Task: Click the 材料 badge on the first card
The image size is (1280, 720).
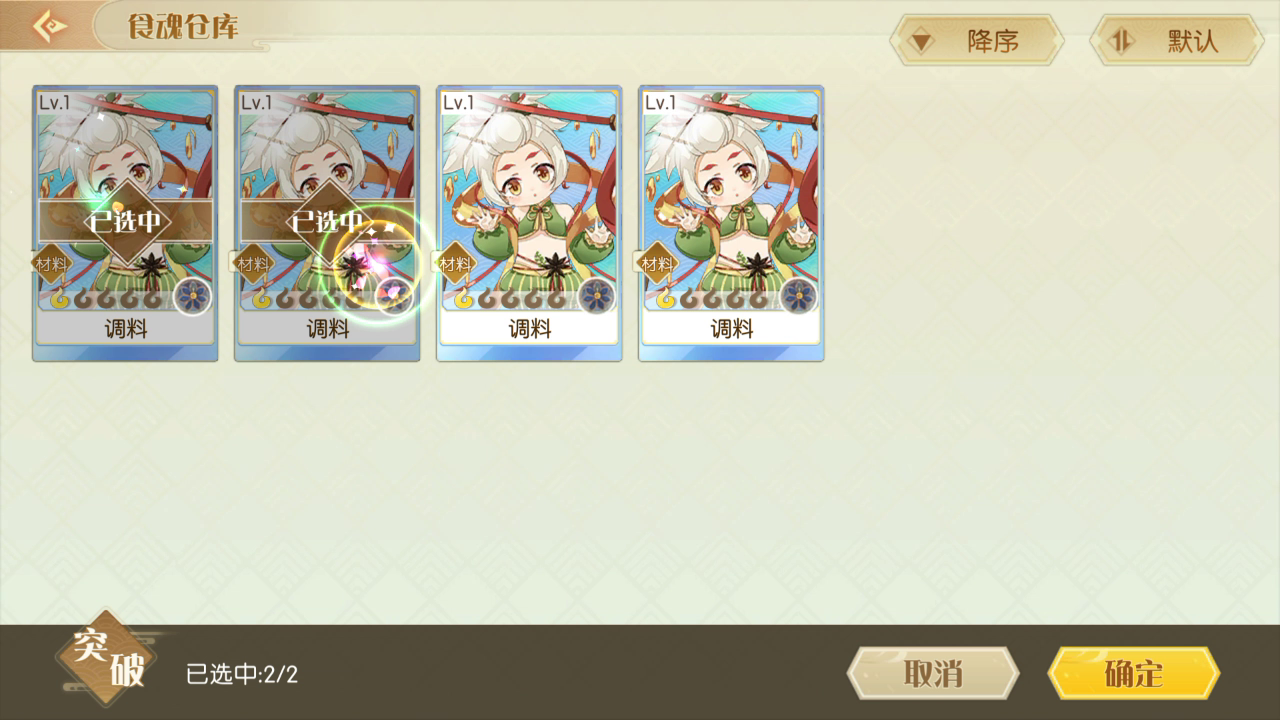Action: pyautogui.click(x=51, y=264)
